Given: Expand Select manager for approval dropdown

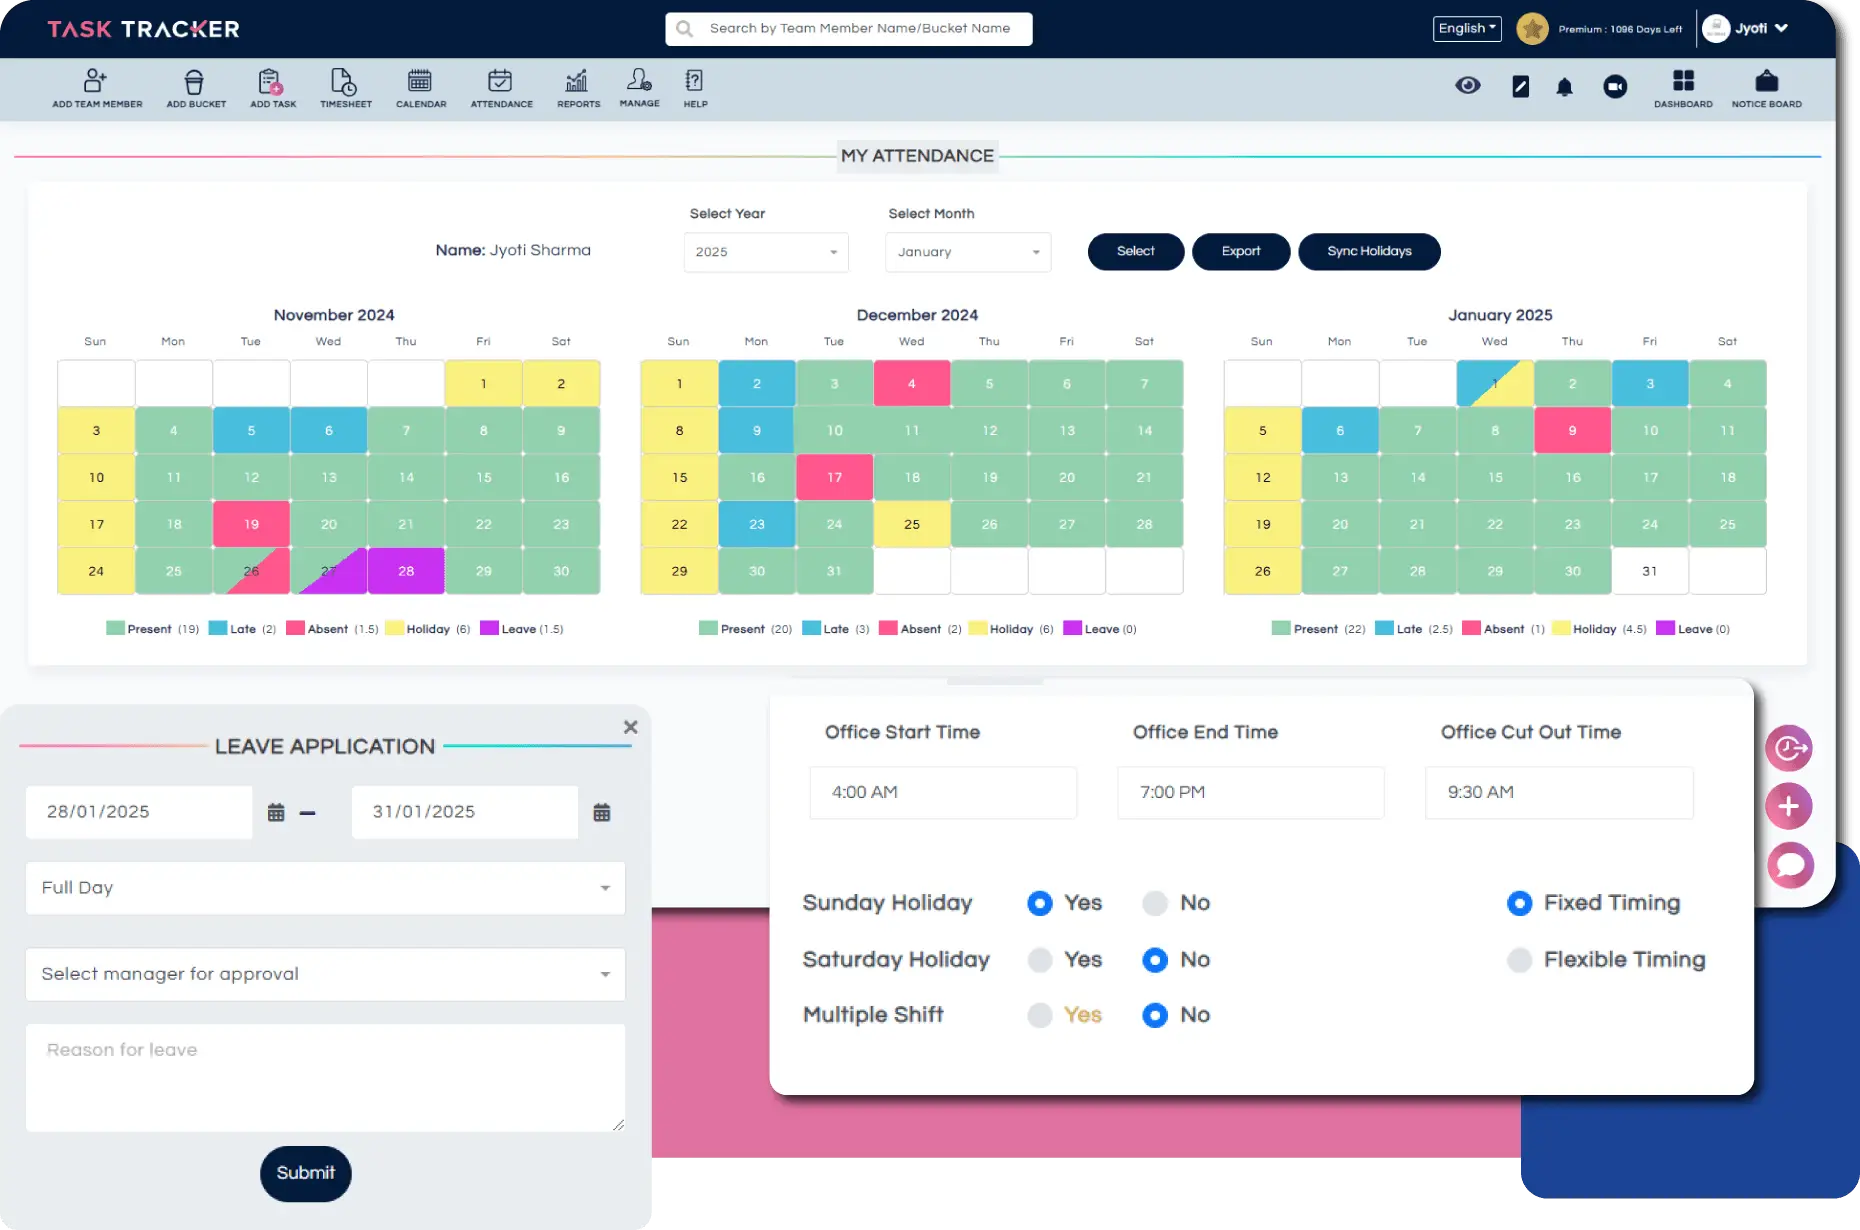Looking at the screenshot, I should click(x=325, y=974).
